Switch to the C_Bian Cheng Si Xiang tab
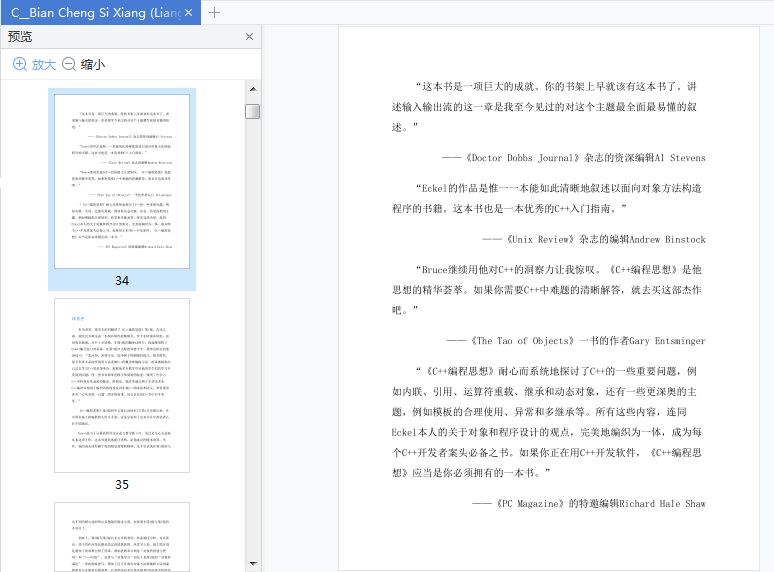Image resolution: width=774 pixels, height=572 pixels. (x=101, y=12)
